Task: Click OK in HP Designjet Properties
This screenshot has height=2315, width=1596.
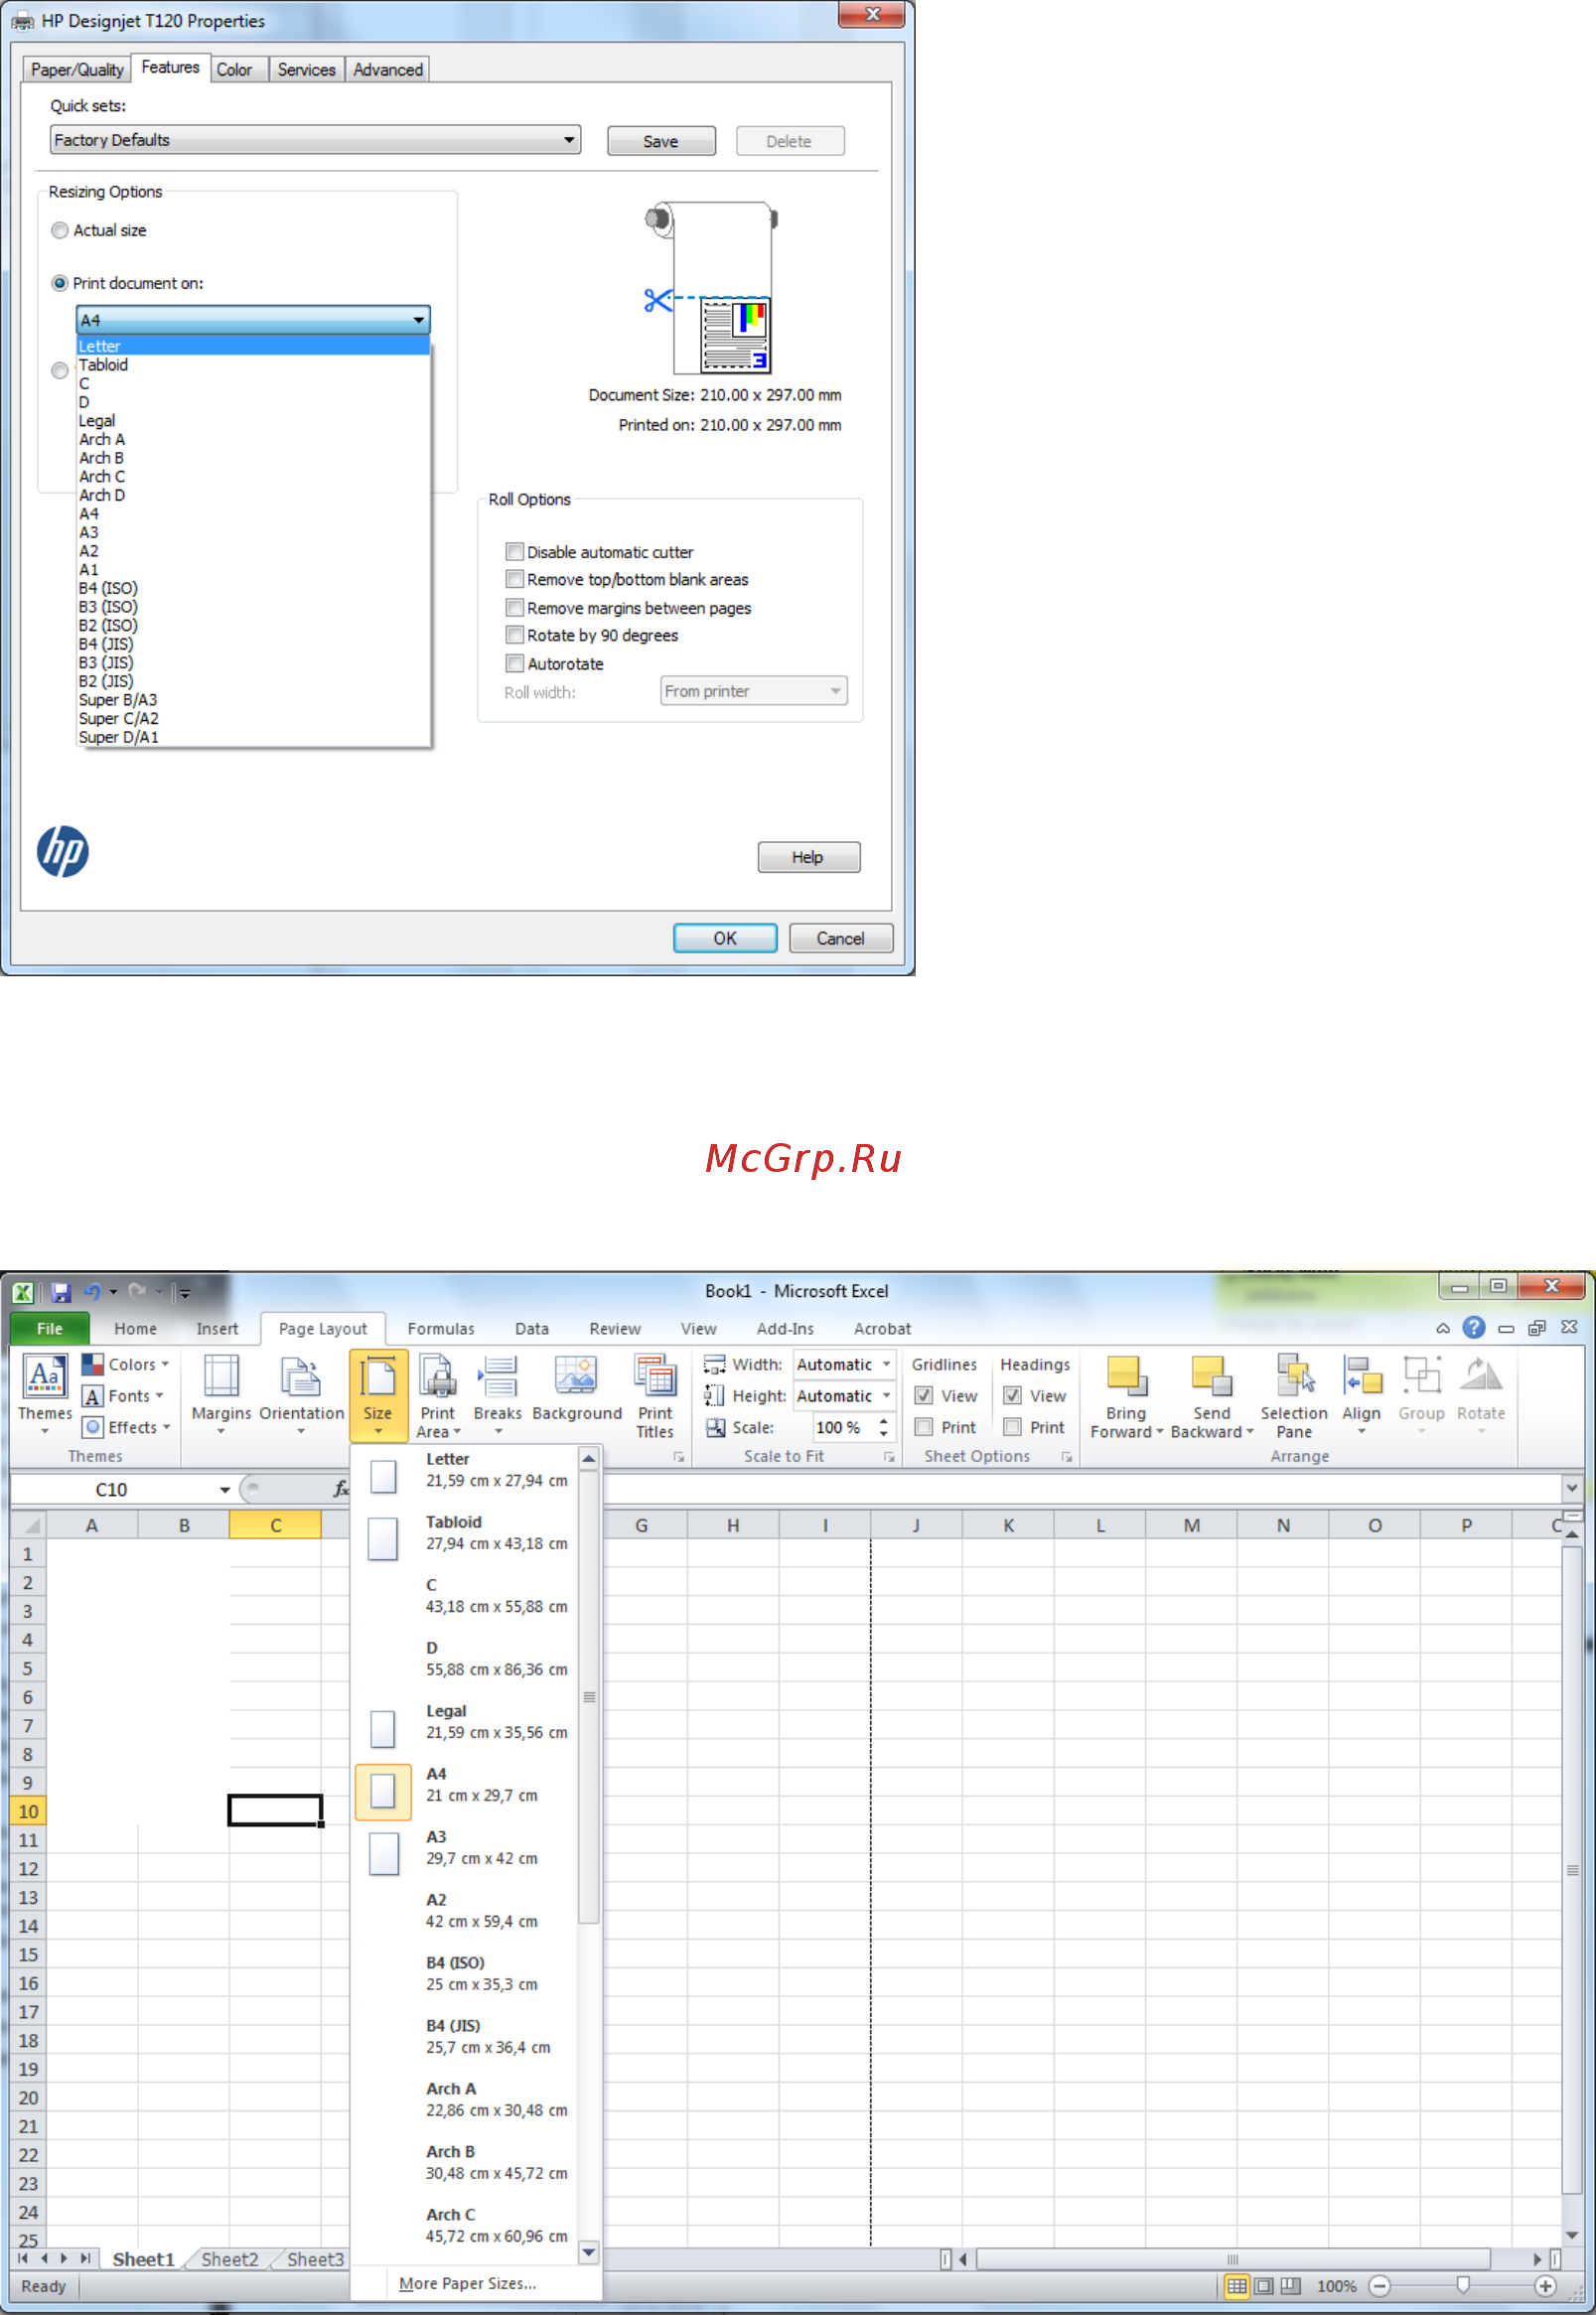Action: [x=725, y=938]
